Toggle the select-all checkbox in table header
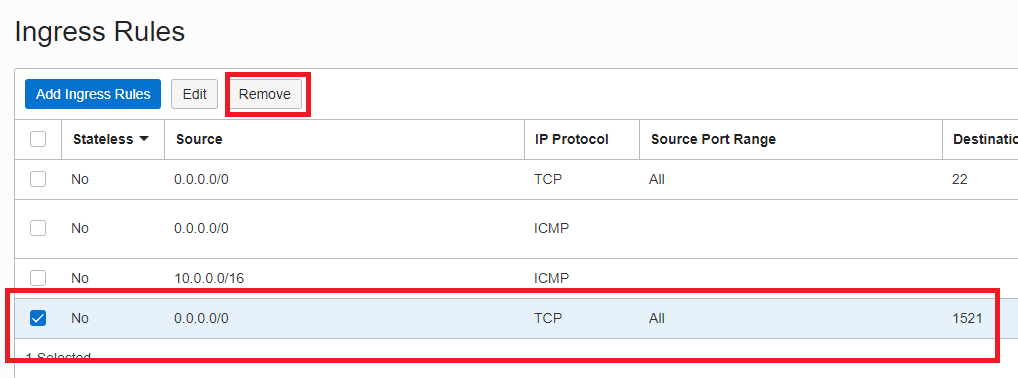 point(38,139)
